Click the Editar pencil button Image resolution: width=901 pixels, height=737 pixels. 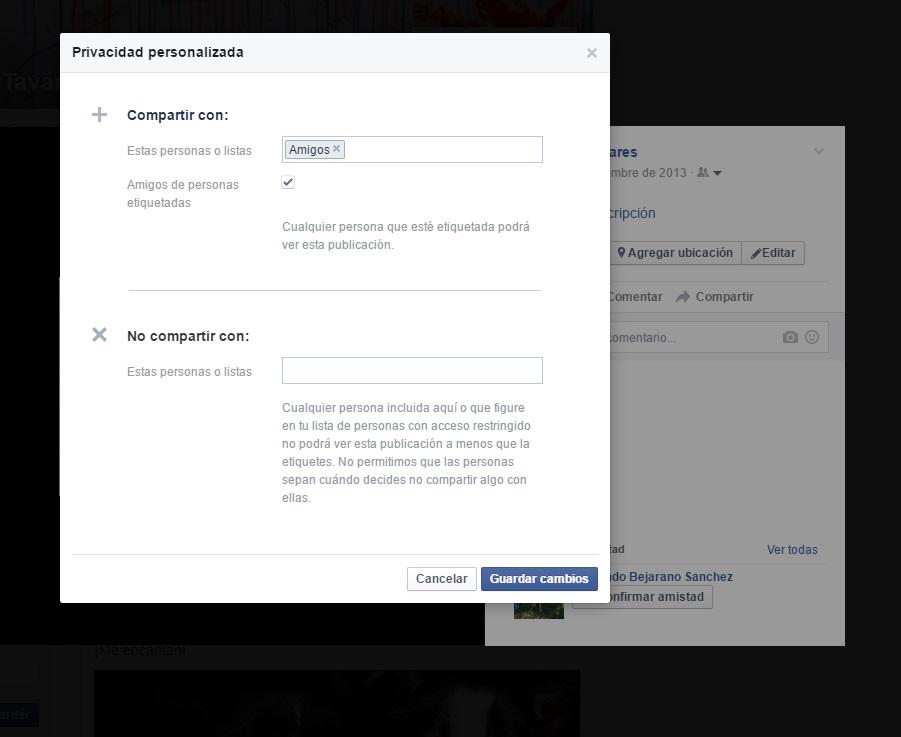(773, 253)
